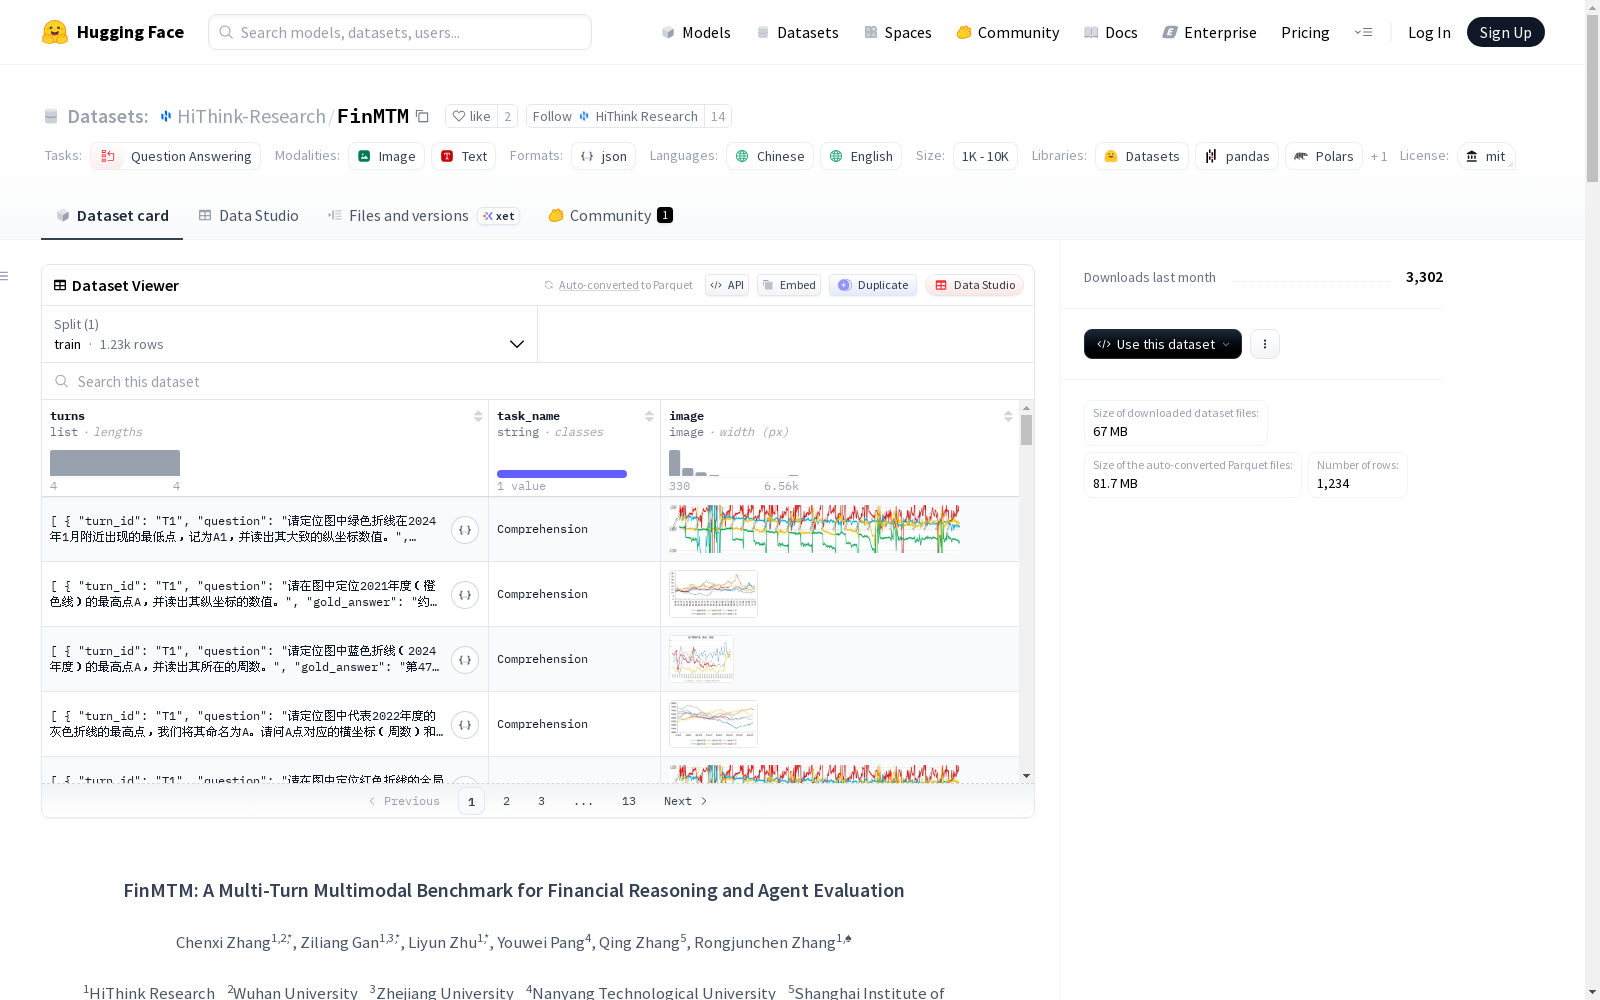
Task: Open the Use this dataset dropdown
Action: click(x=1163, y=344)
